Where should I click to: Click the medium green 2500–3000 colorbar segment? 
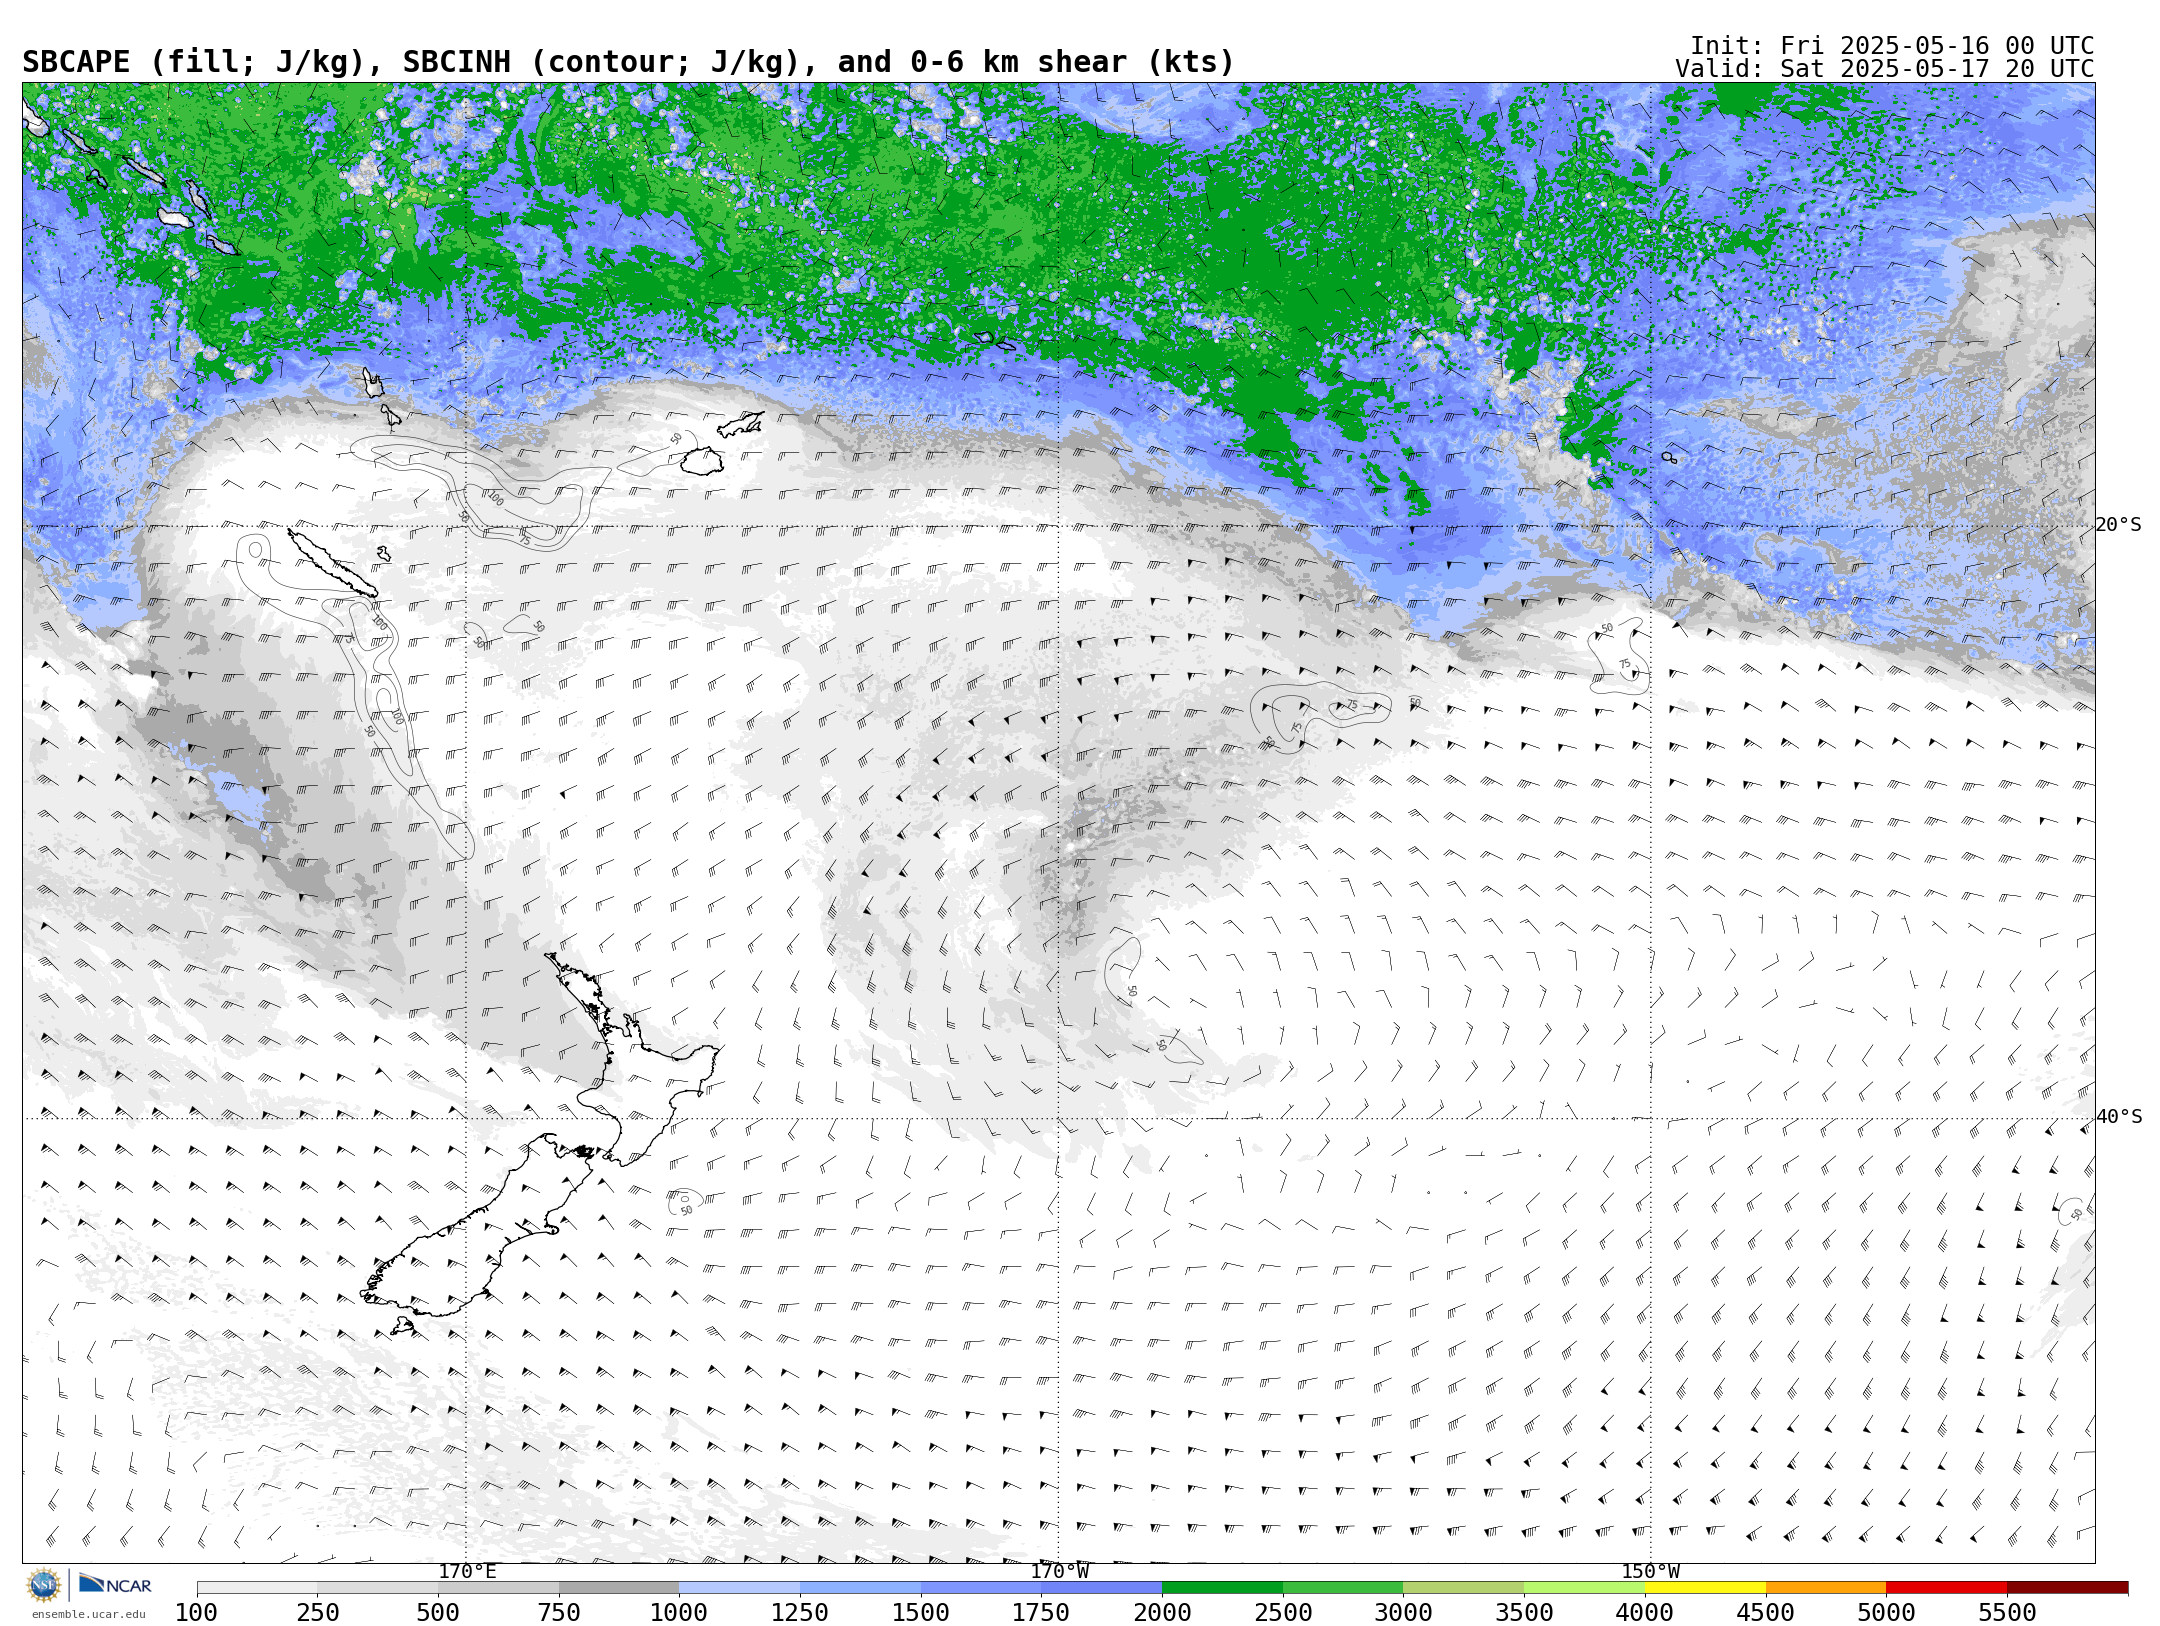[x=1343, y=1588]
